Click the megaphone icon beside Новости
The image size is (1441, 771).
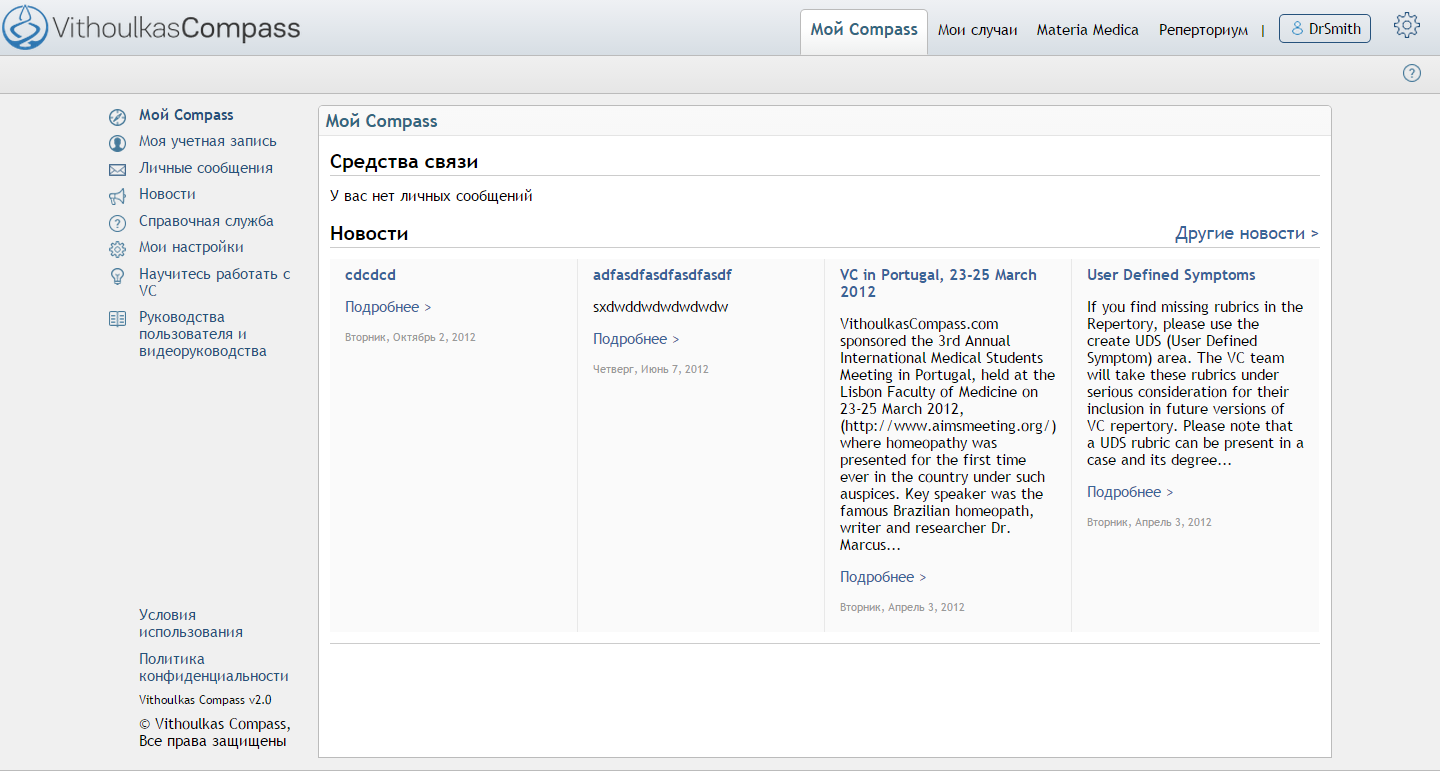click(x=117, y=196)
